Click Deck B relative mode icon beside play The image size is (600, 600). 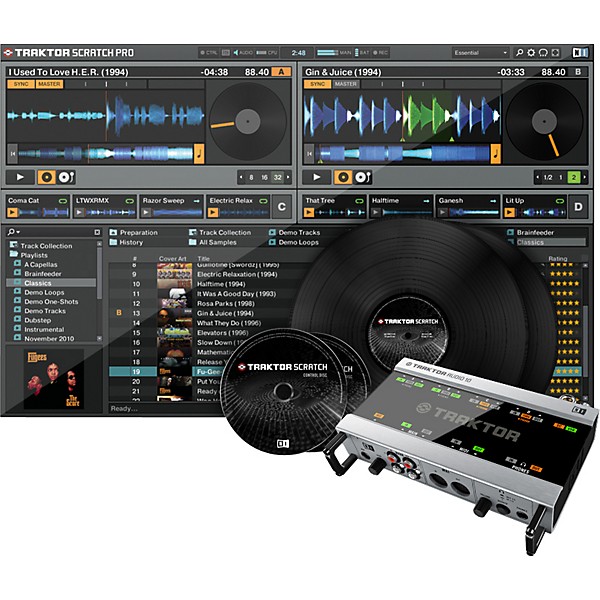363,177
